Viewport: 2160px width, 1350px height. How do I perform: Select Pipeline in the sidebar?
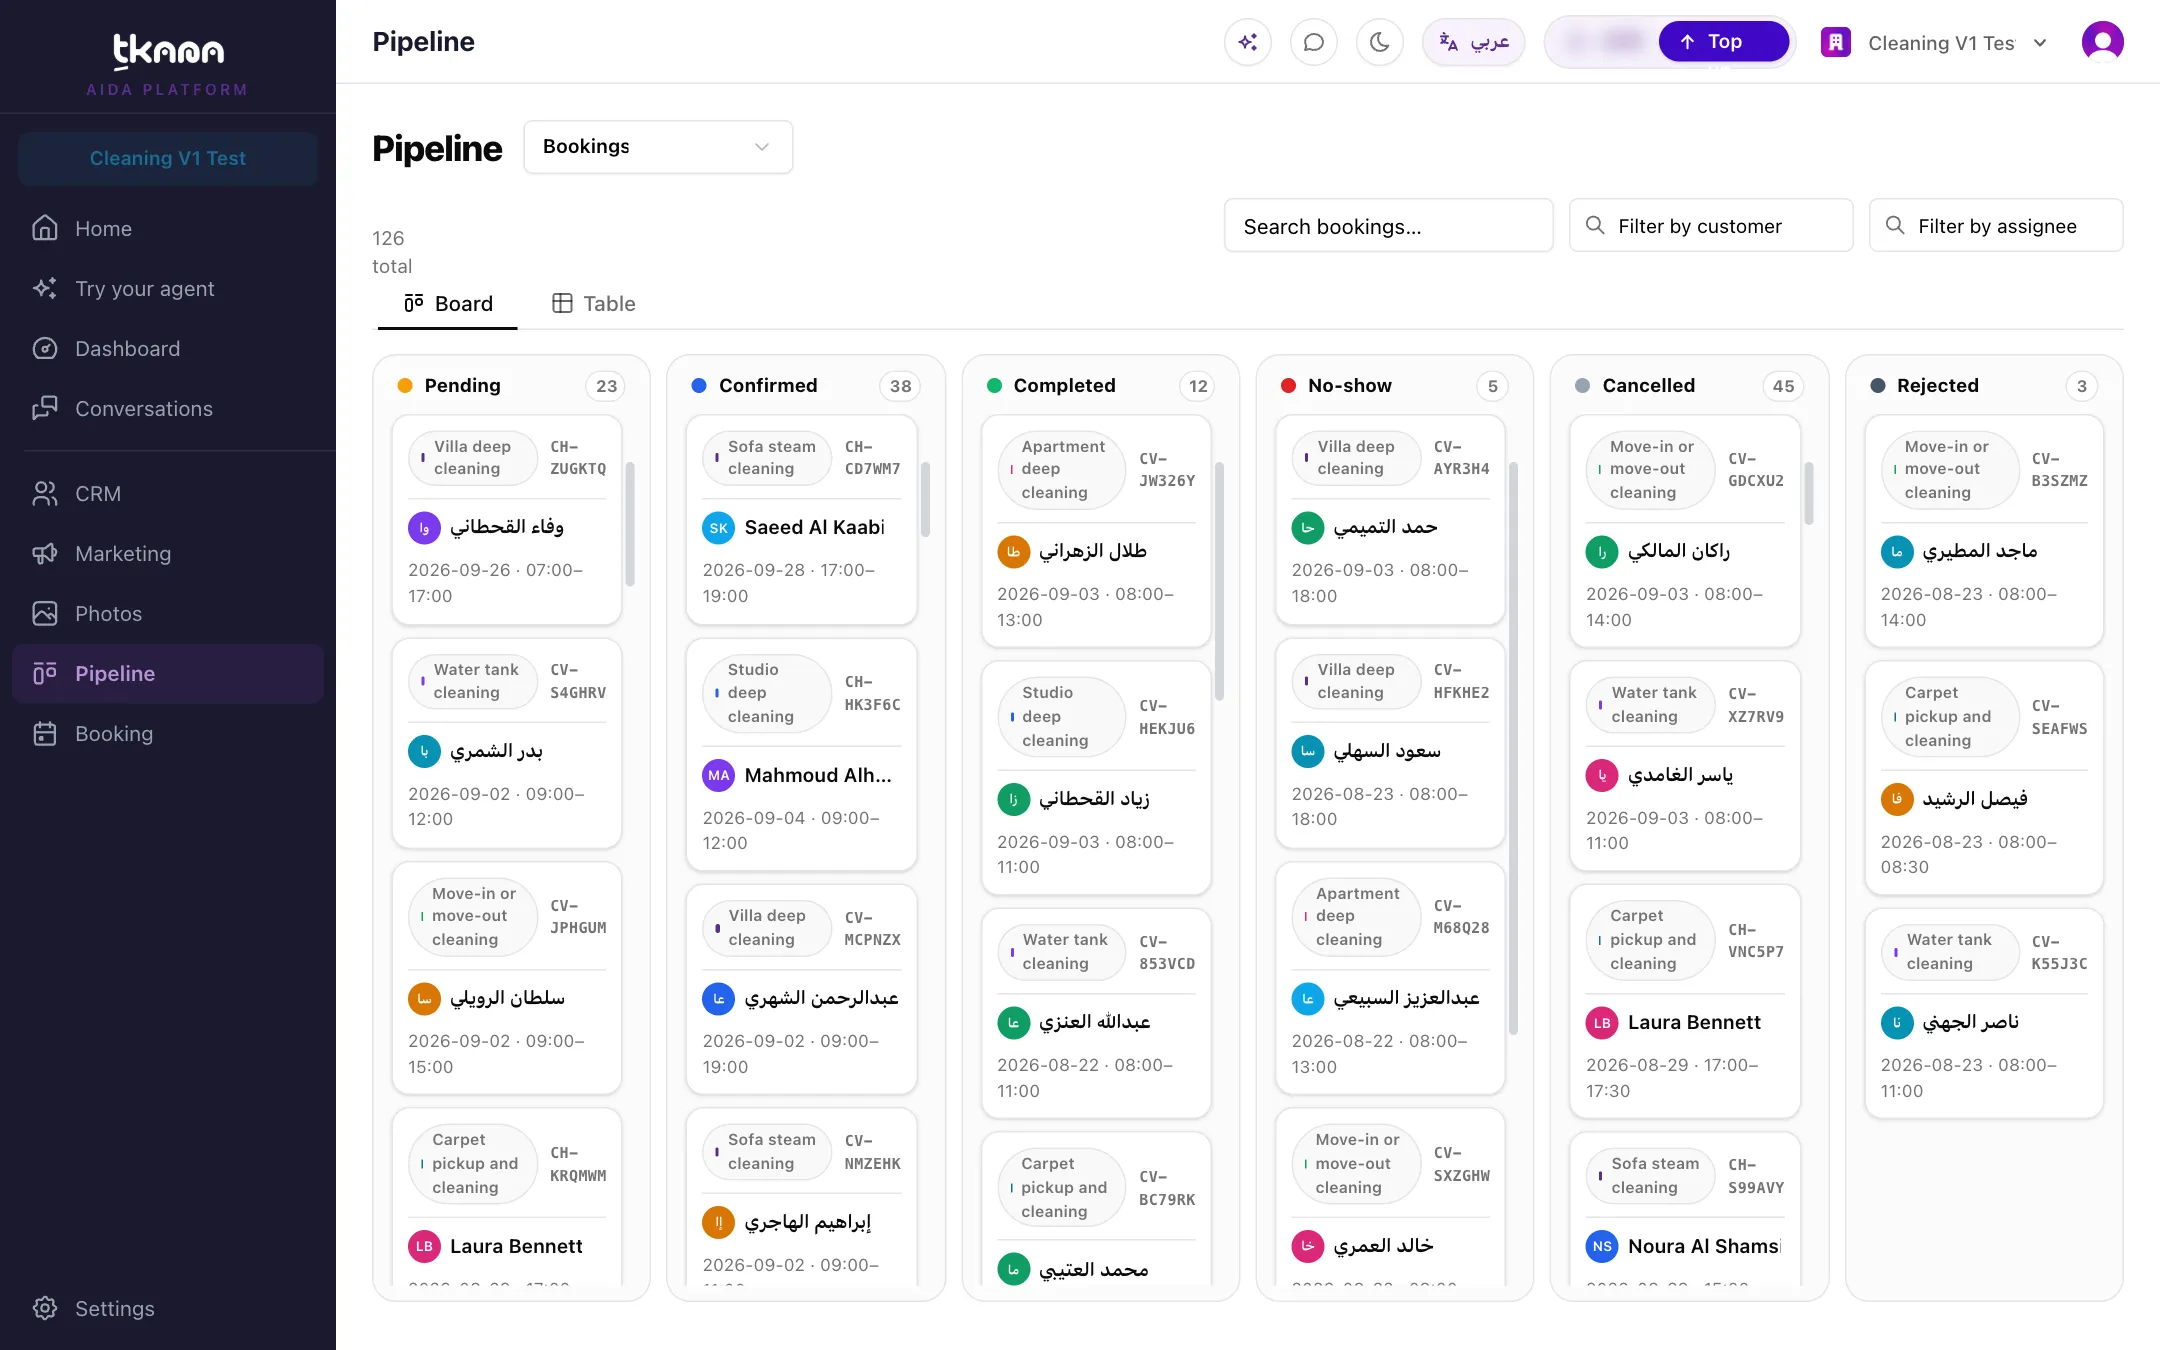click(168, 674)
